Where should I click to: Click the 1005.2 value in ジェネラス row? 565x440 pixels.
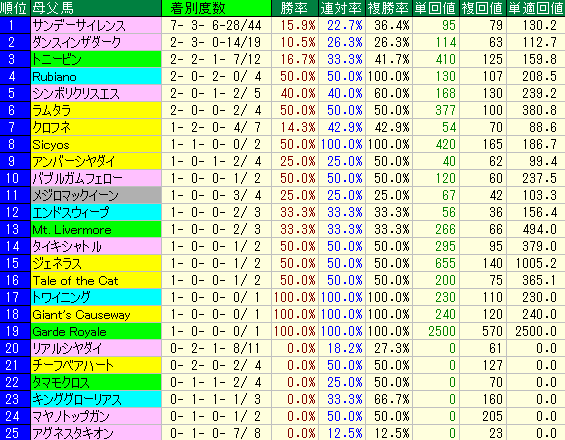(536, 263)
